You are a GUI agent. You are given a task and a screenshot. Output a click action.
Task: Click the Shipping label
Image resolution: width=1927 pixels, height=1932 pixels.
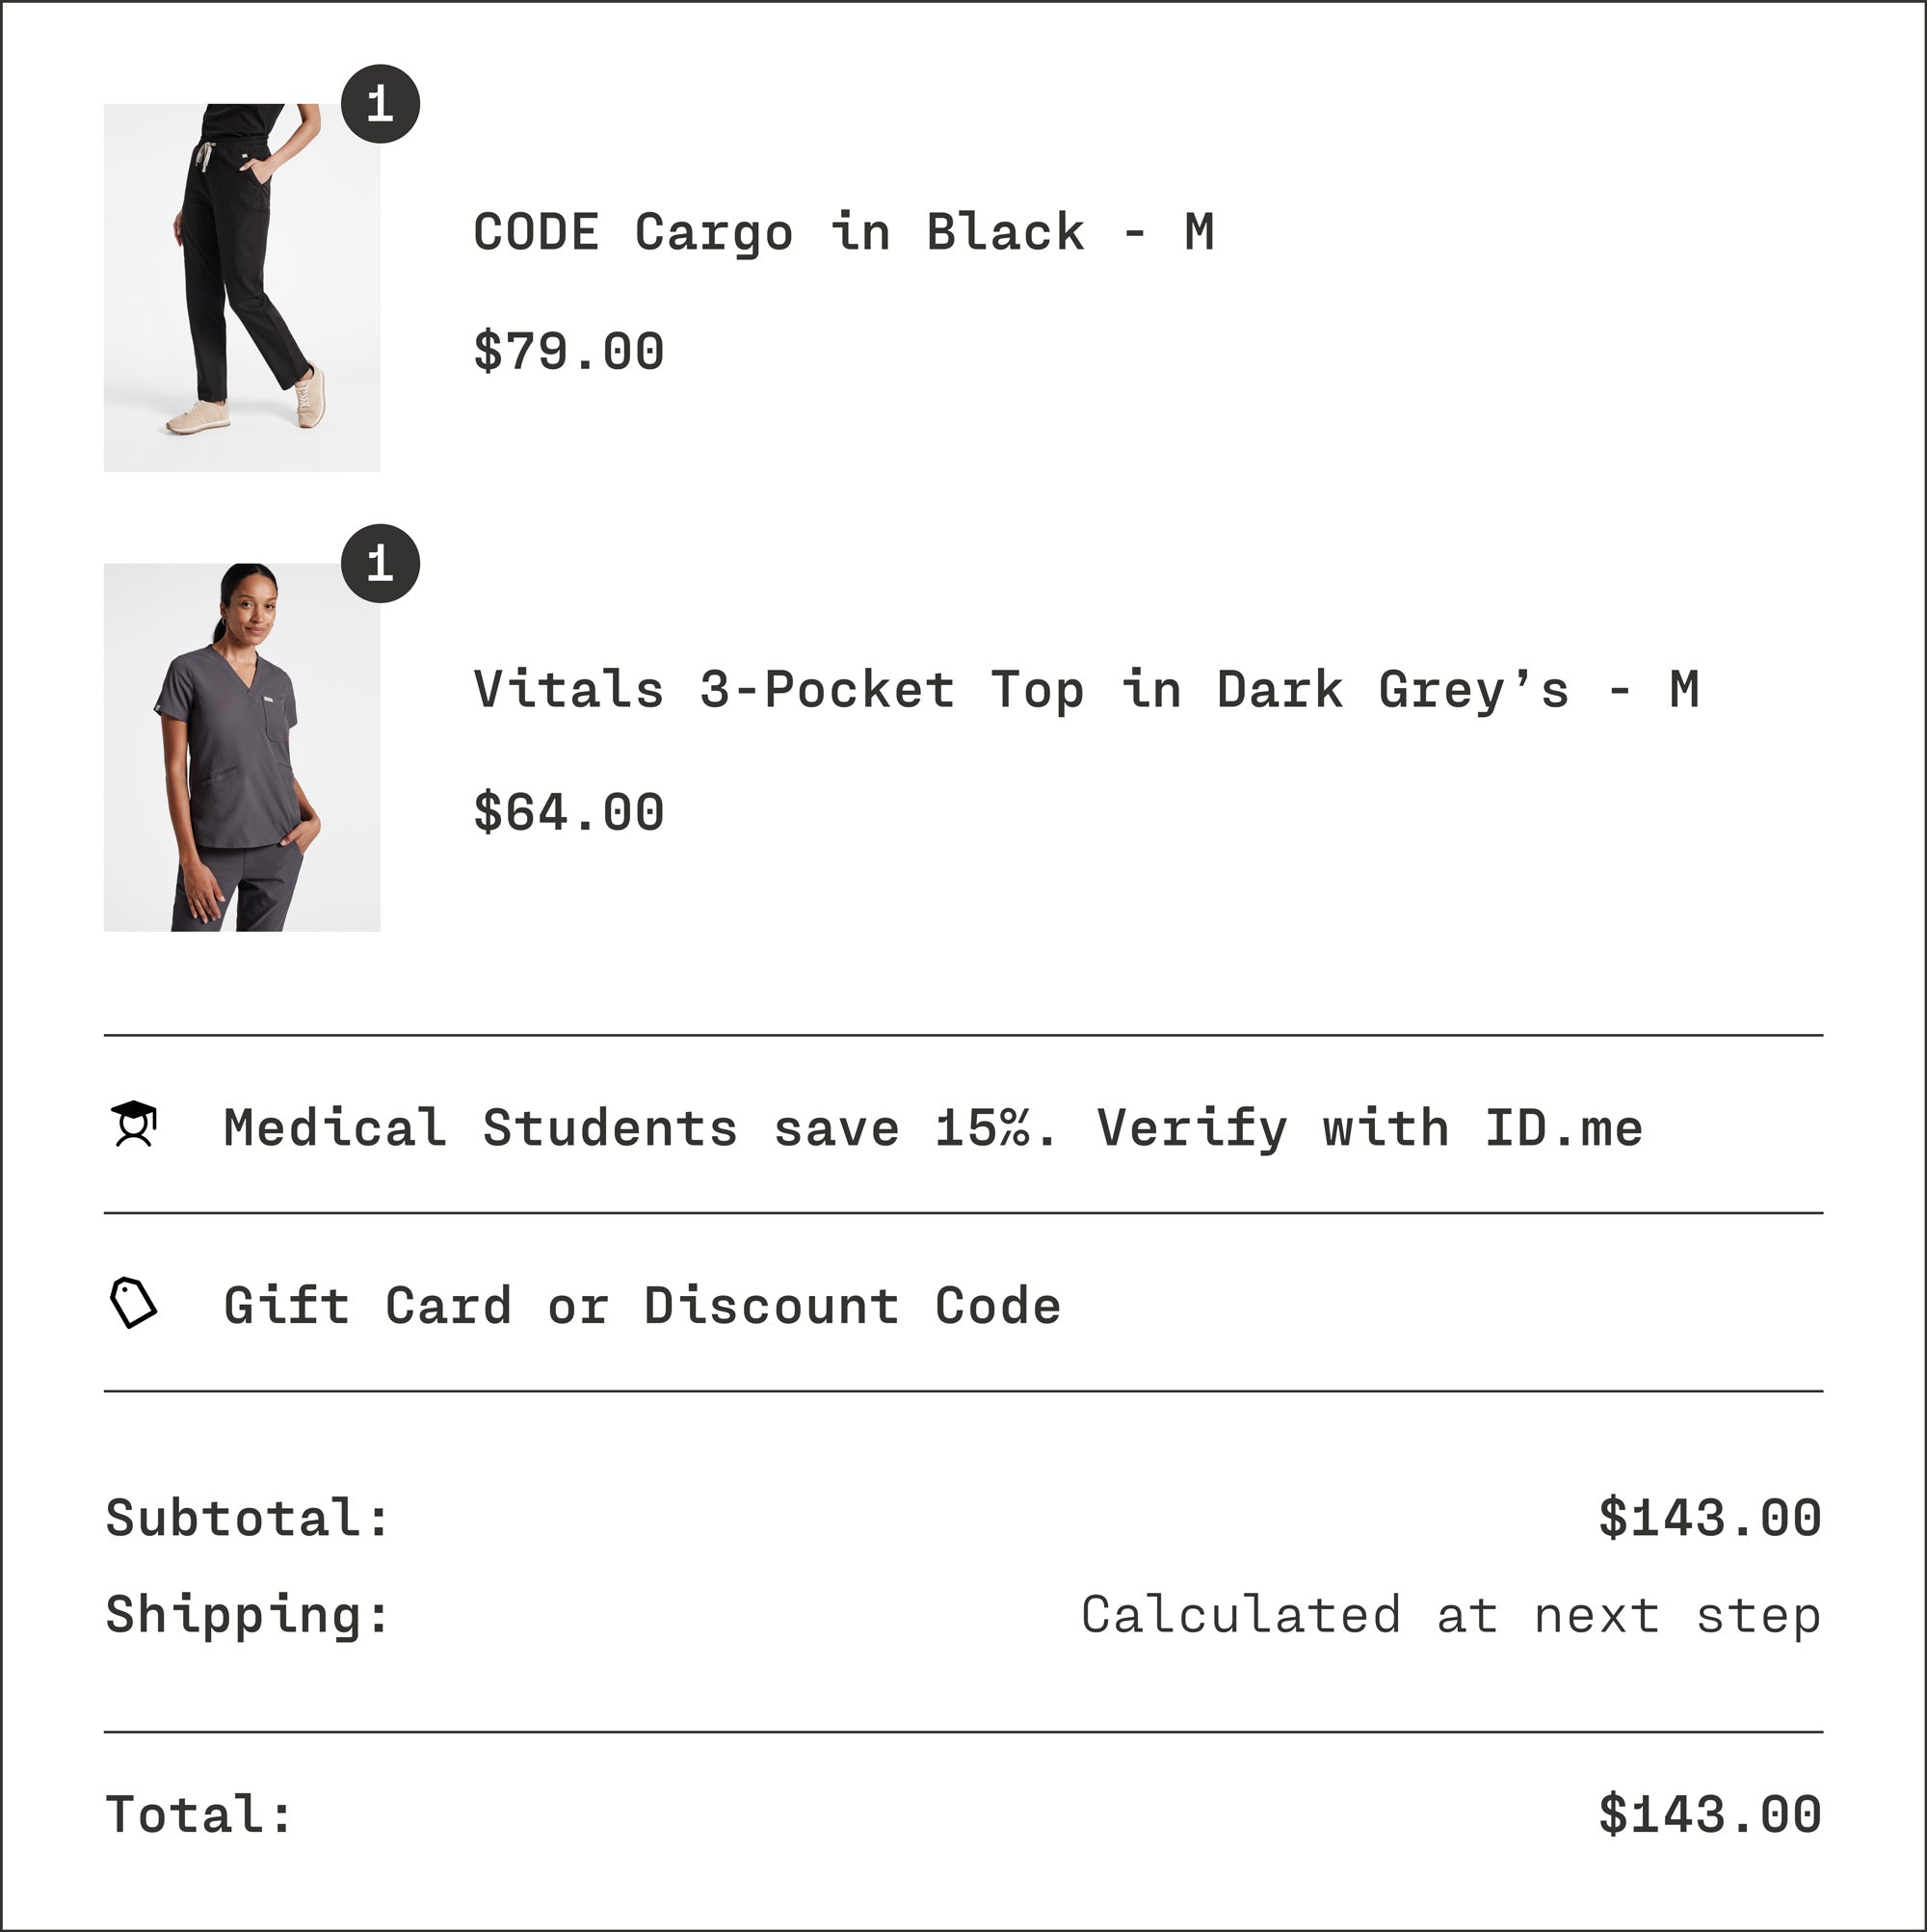click(247, 1615)
